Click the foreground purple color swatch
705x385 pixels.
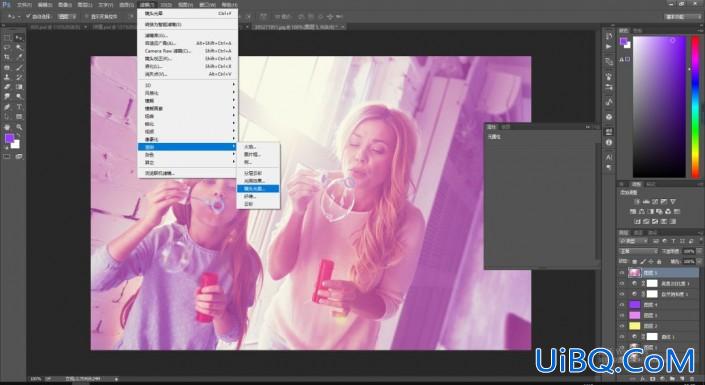pos(9,139)
